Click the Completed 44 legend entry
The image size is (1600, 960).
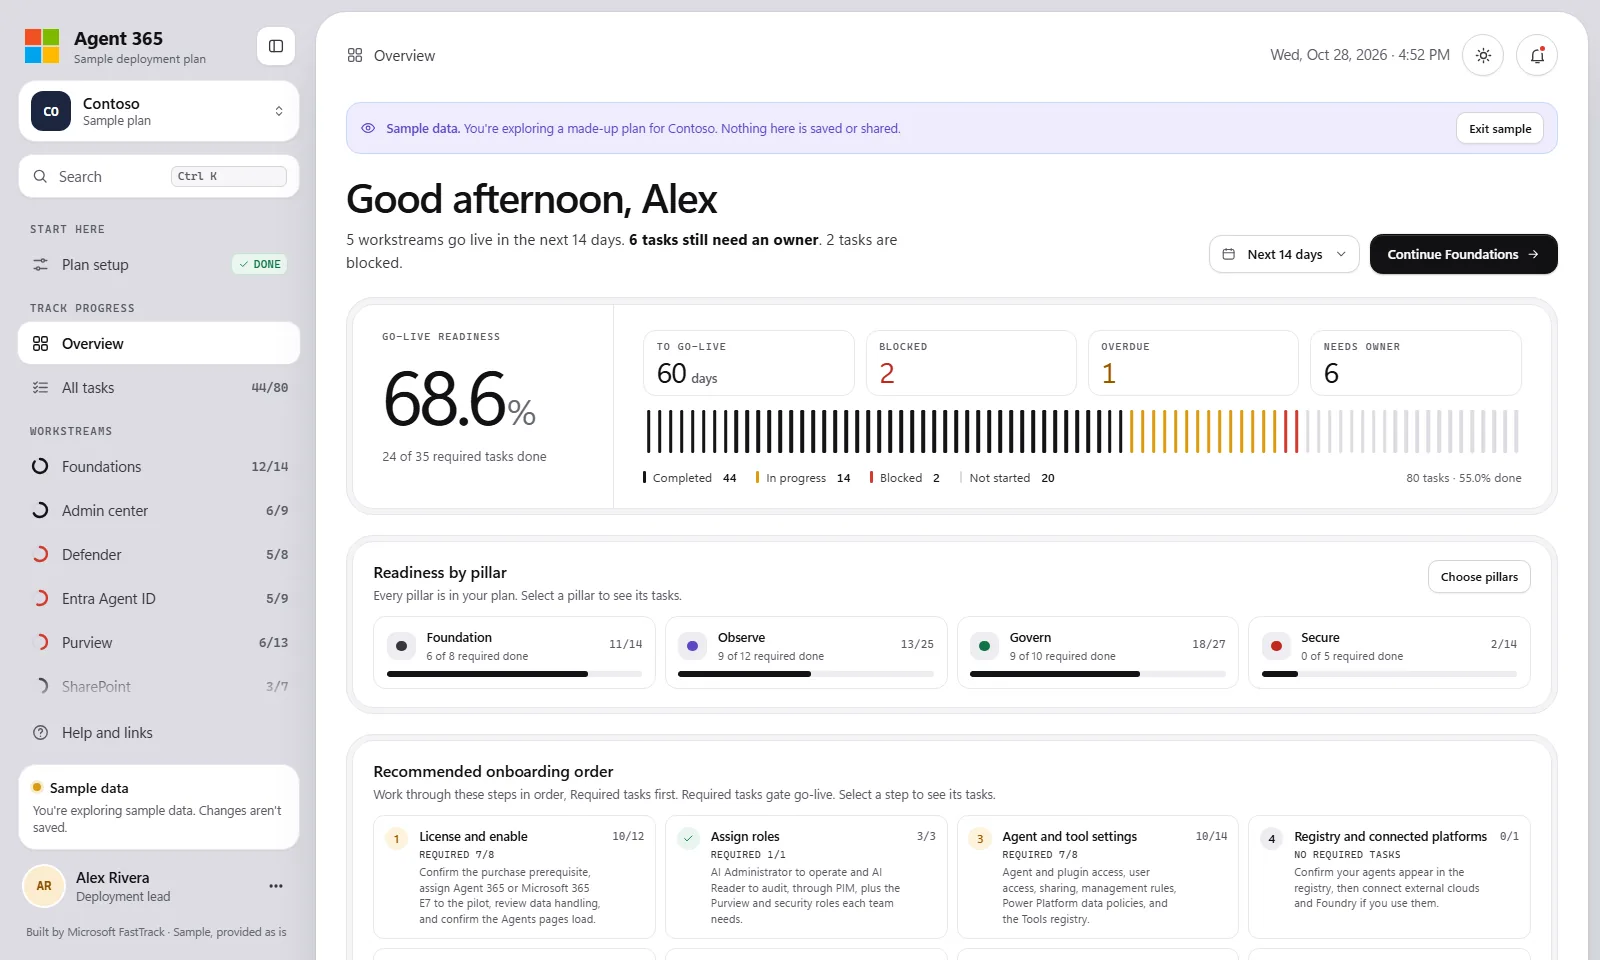[x=690, y=478]
